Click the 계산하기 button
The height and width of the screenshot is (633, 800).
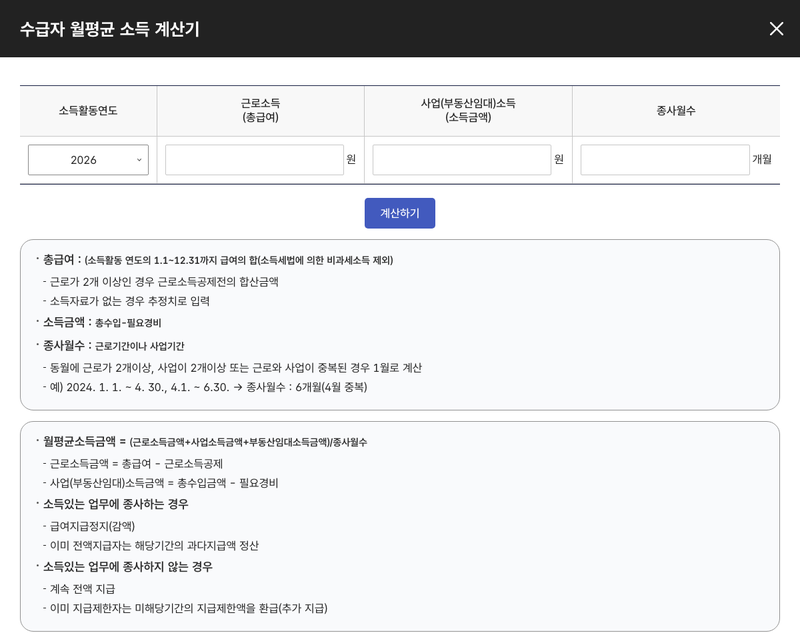point(400,213)
